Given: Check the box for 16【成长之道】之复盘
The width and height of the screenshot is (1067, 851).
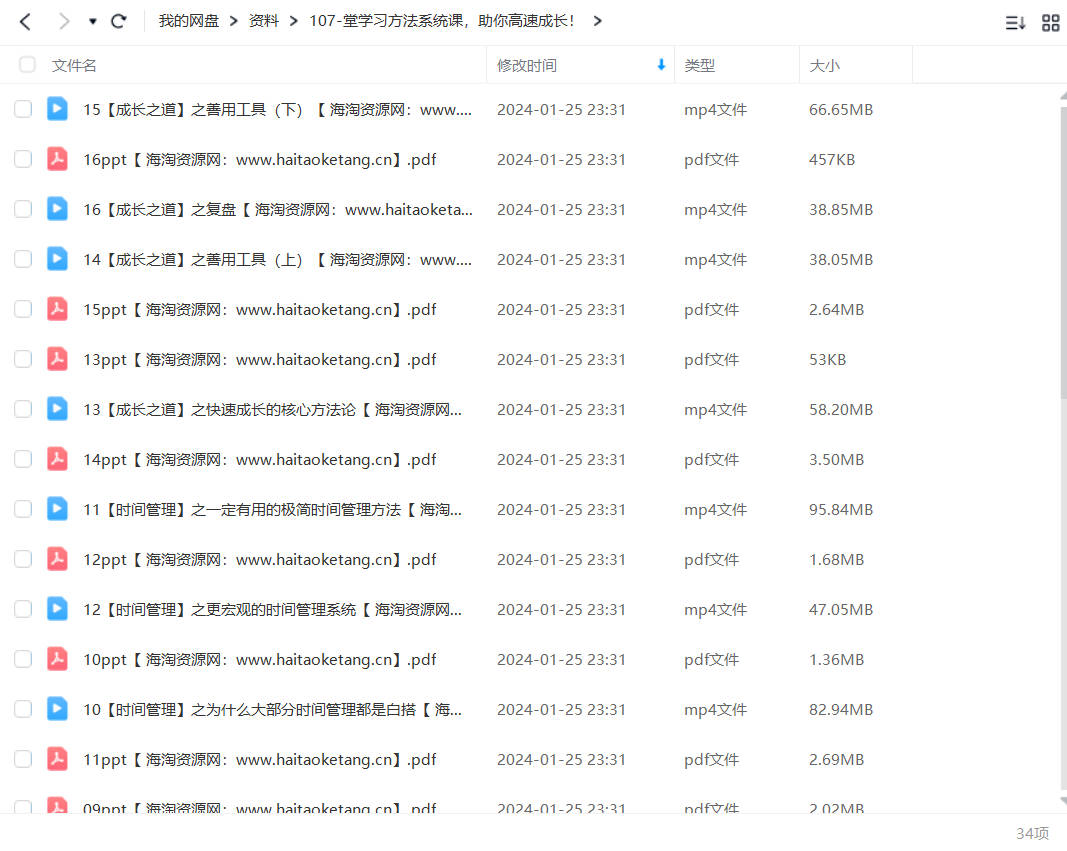Looking at the screenshot, I should [x=23, y=209].
